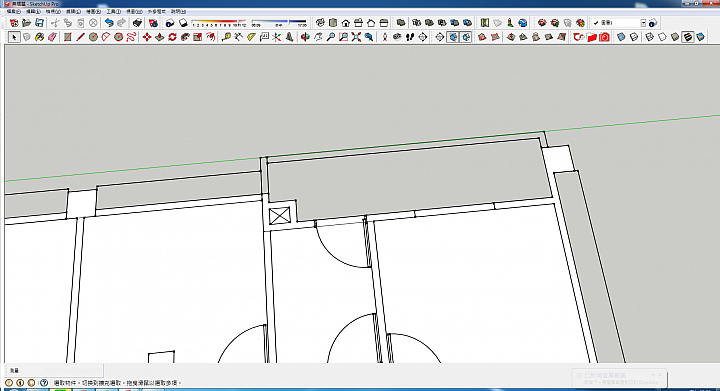Select the Arc drawing tool
This screenshot has height=391, width=720.
click(106, 37)
